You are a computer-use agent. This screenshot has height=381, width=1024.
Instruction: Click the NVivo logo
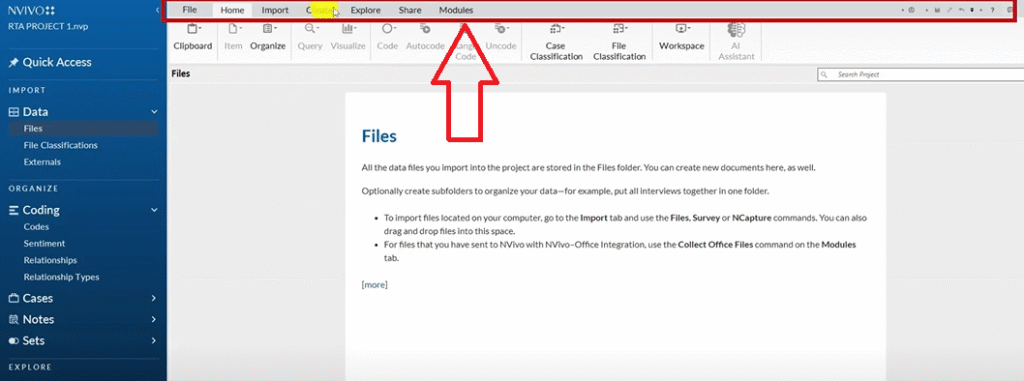click(x=31, y=10)
